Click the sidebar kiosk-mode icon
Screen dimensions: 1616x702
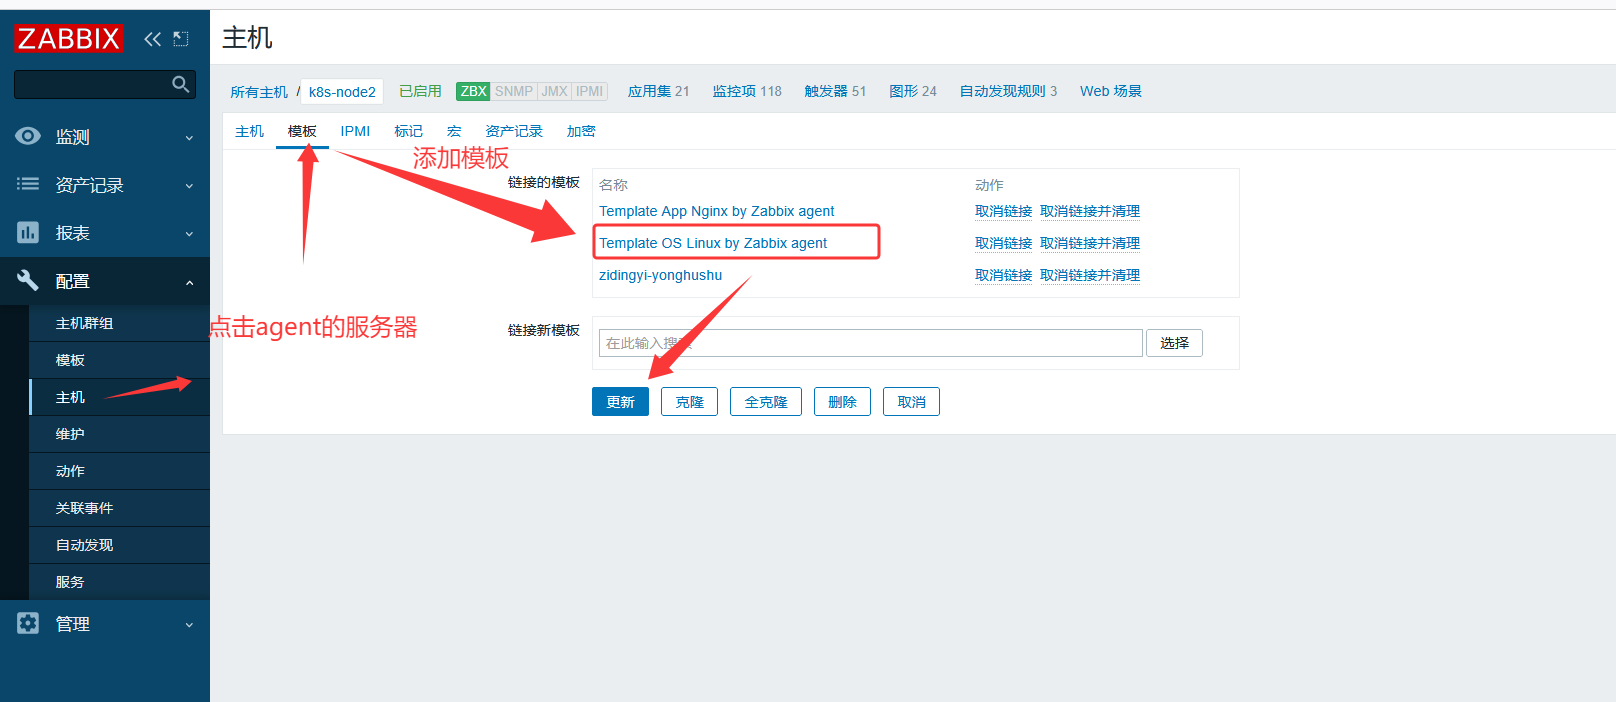point(181,39)
